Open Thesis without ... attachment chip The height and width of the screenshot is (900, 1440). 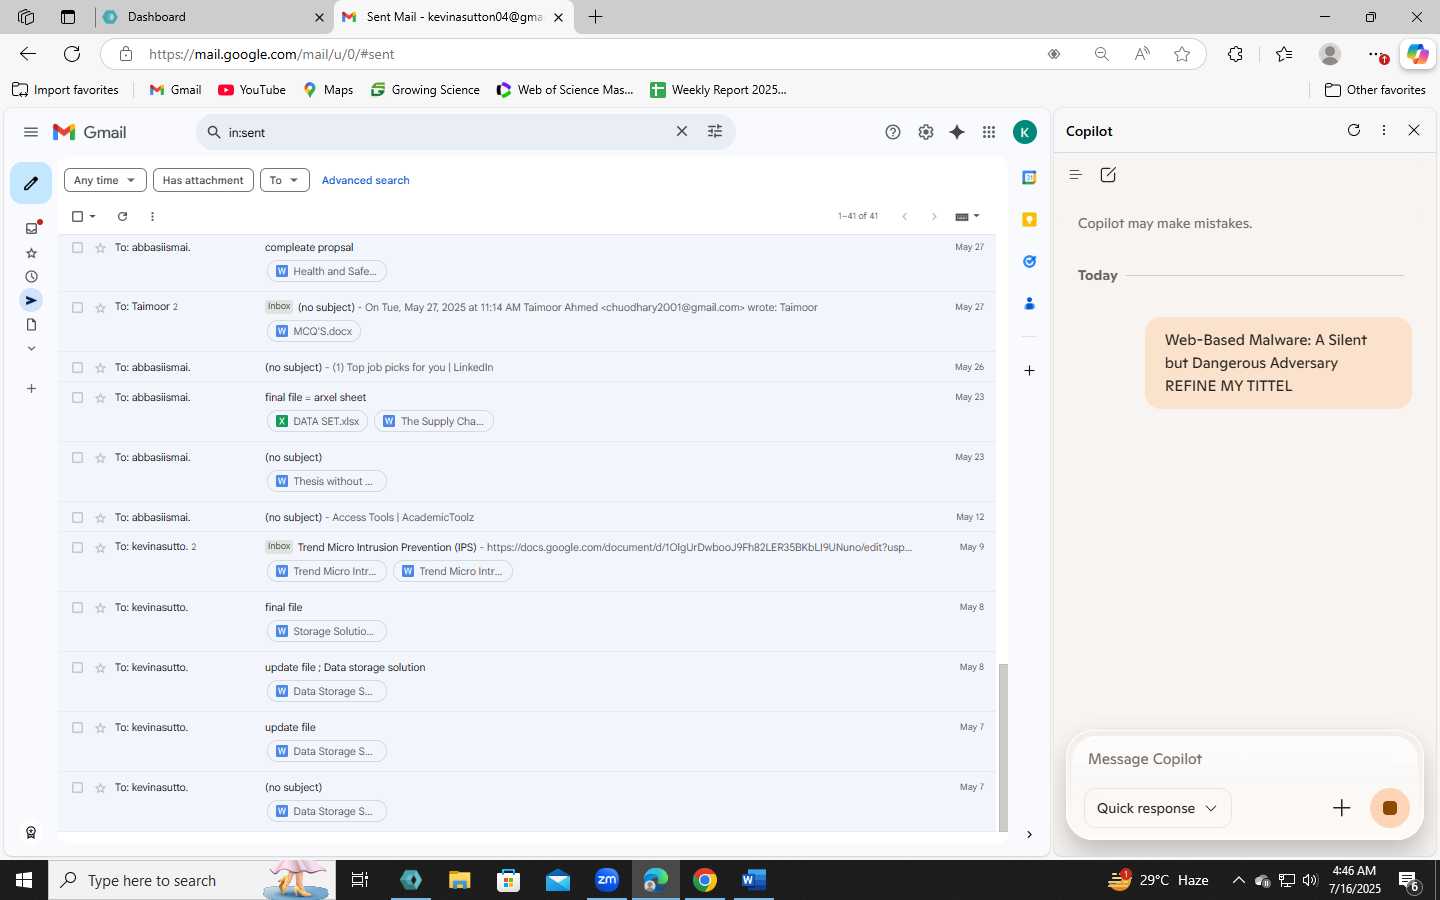tap(326, 481)
